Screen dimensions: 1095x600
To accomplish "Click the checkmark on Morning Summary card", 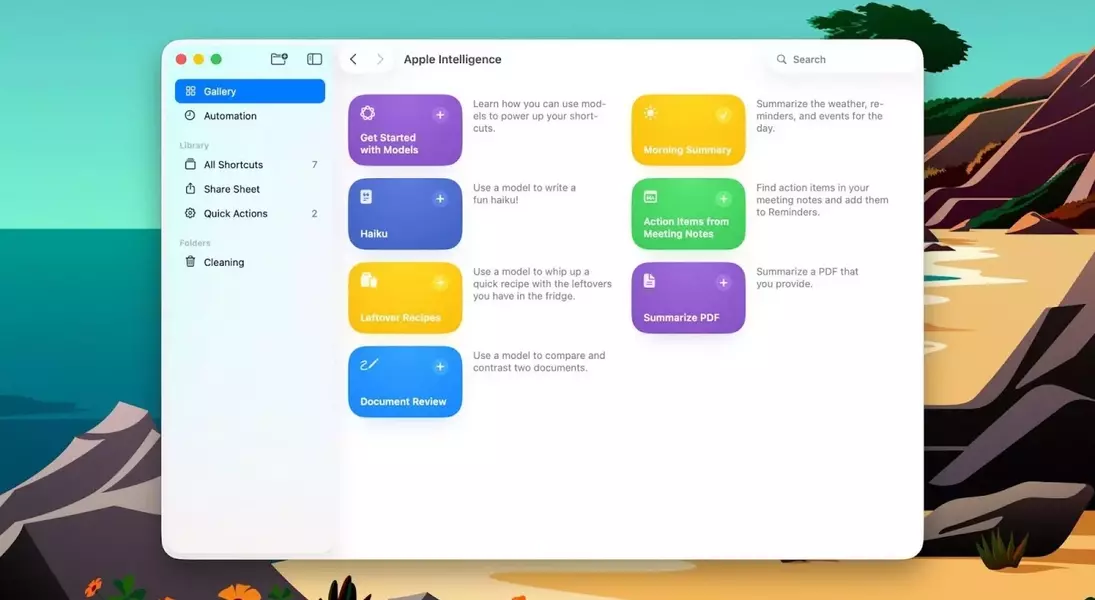I will 723,115.
